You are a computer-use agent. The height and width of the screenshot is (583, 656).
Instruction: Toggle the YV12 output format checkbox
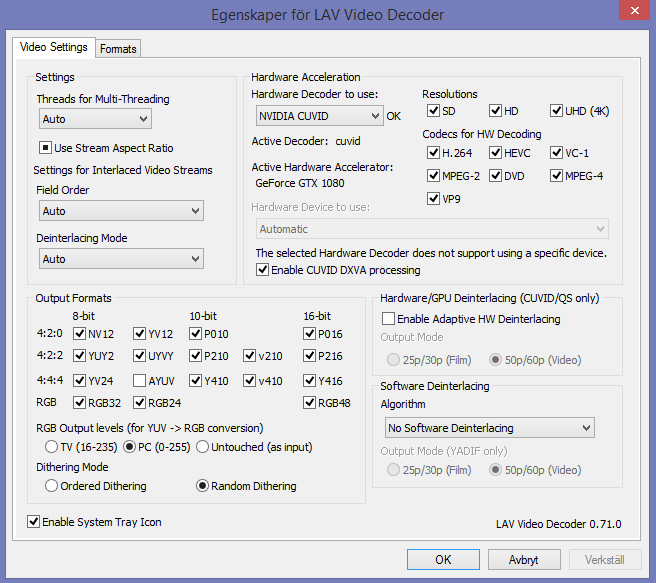[x=139, y=334]
